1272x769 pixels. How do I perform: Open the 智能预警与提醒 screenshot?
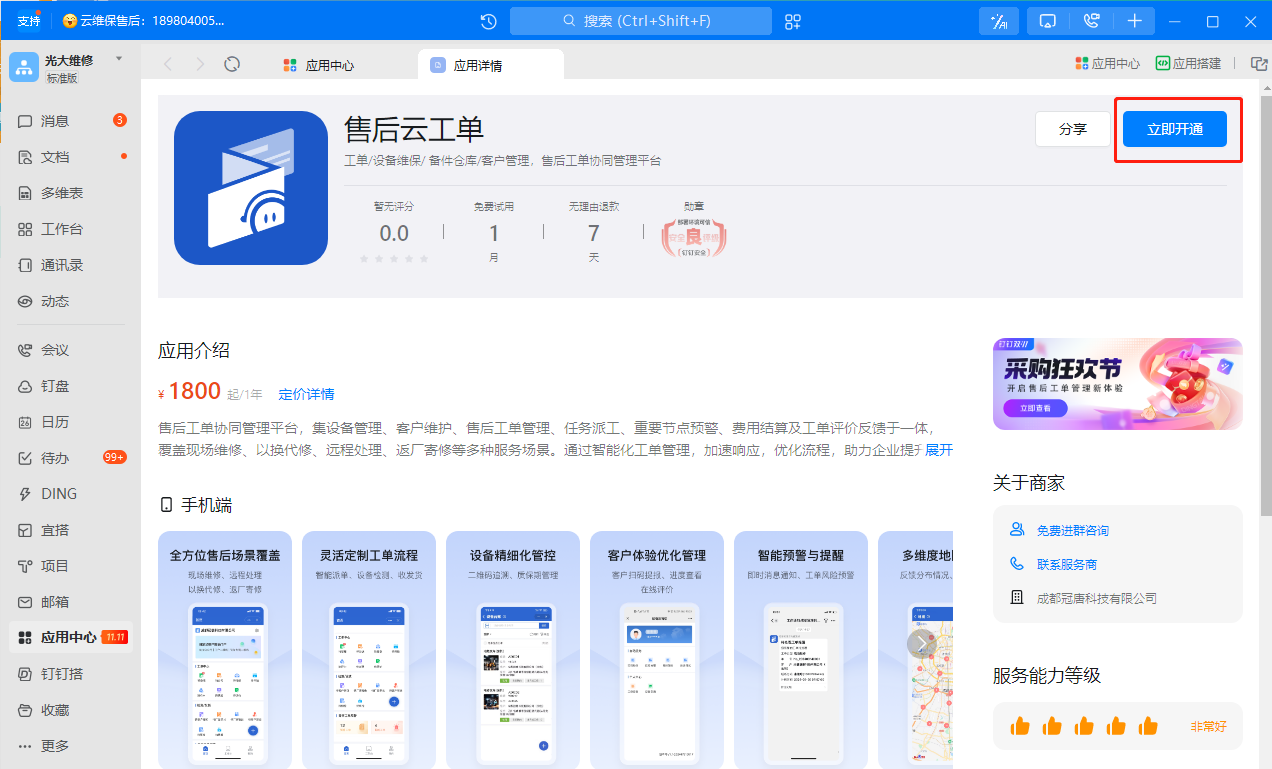(801, 650)
